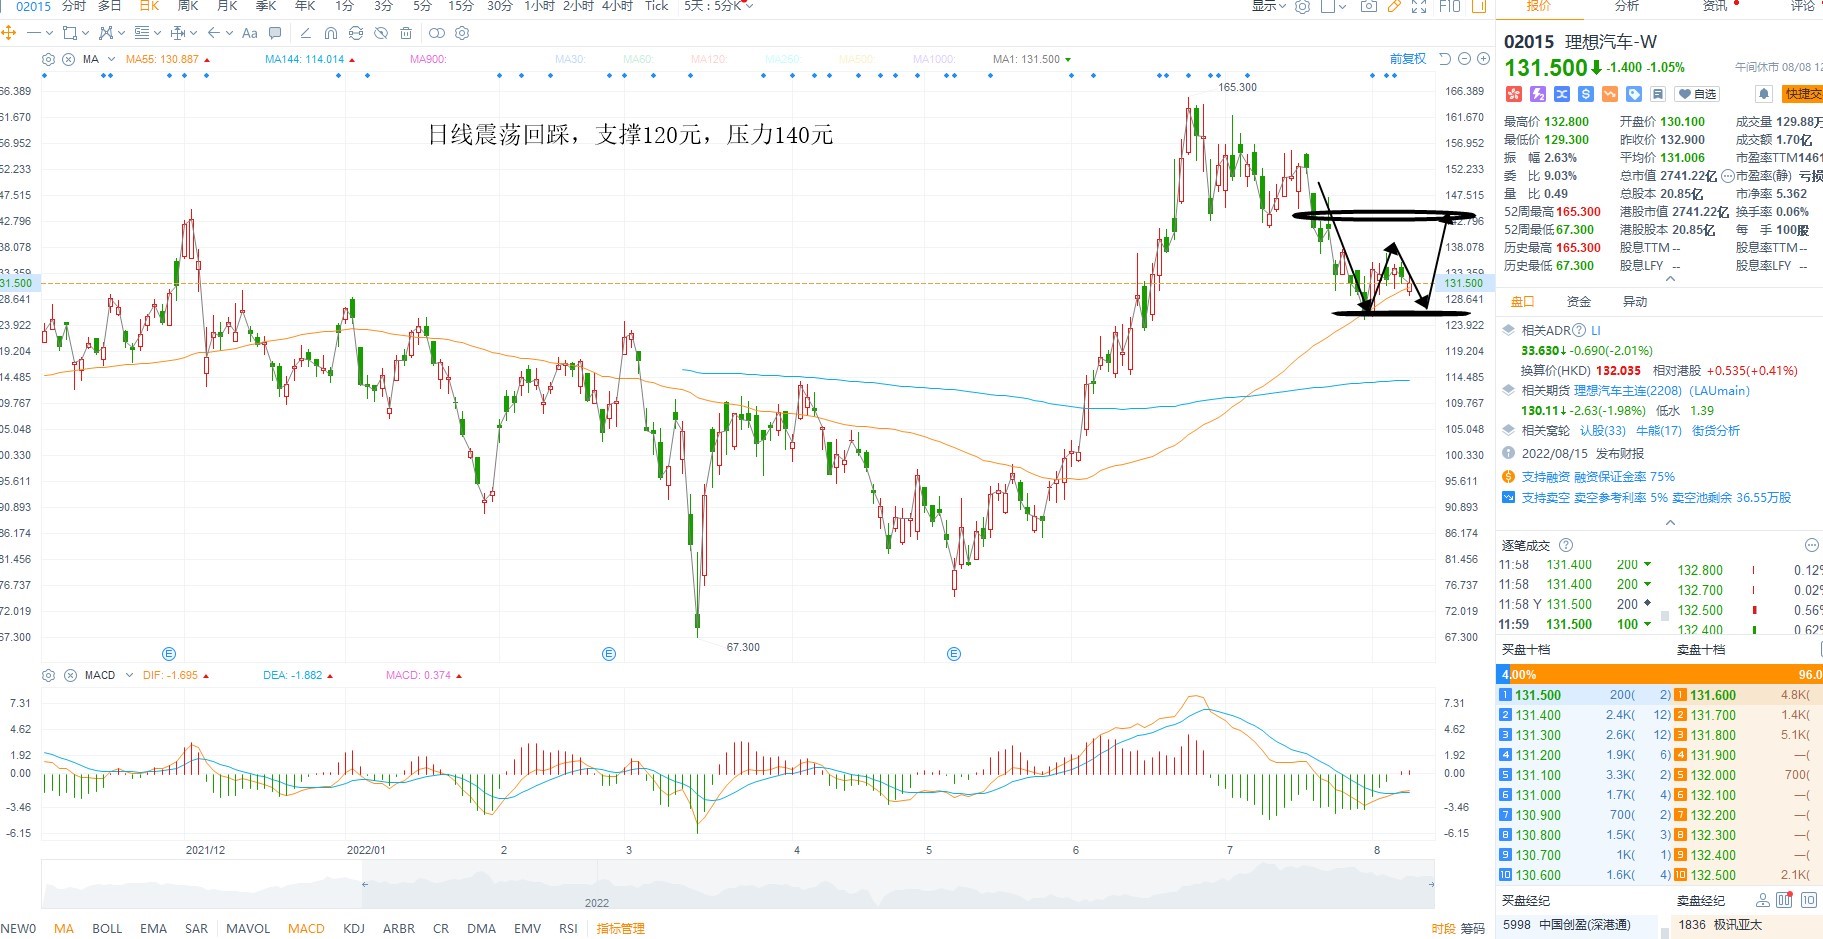Open the screenshot camera tool
1823x939 pixels.
click(x=1368, y=6)
